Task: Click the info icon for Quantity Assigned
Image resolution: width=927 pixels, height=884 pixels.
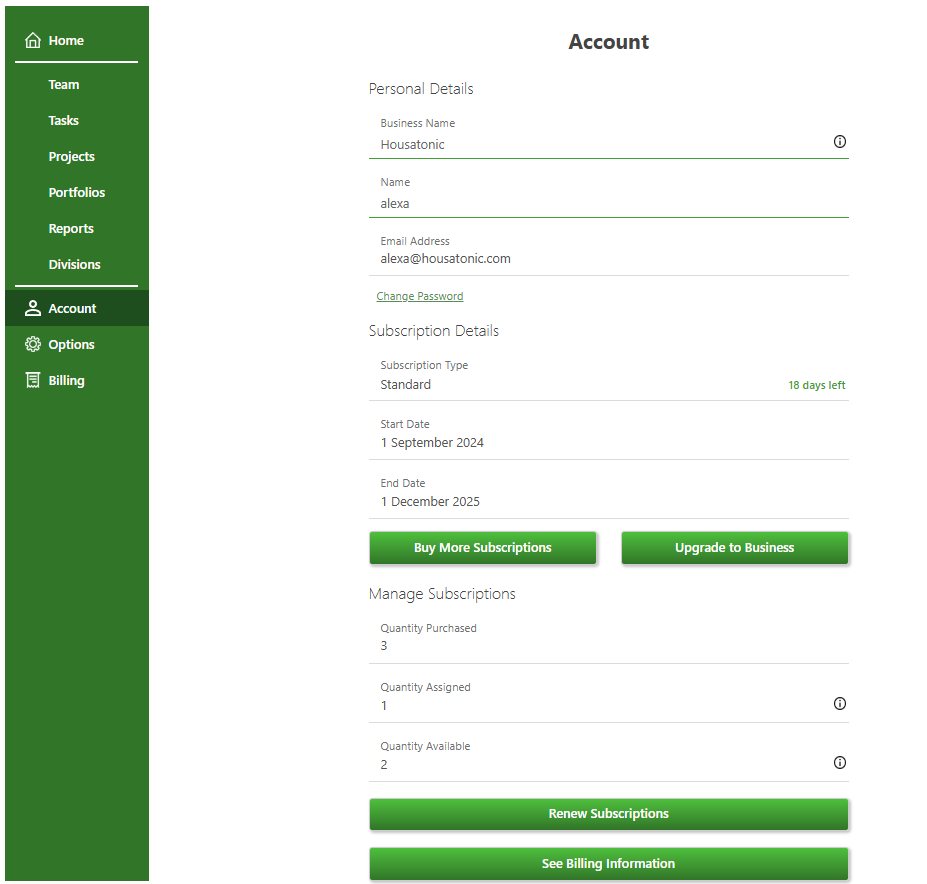Action: pos(839,704)
